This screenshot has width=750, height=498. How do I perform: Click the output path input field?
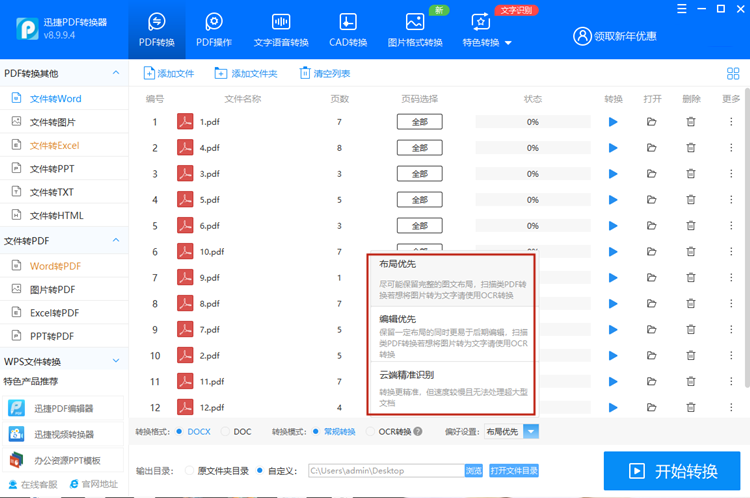click(384, 470)
